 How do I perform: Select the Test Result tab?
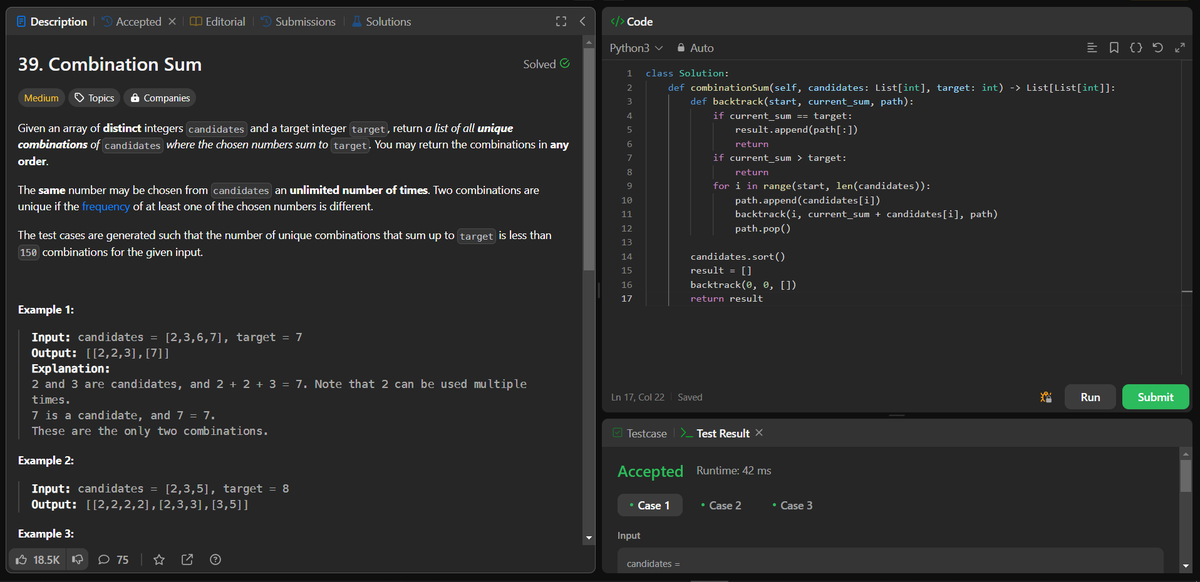click(x=715, y=433)
